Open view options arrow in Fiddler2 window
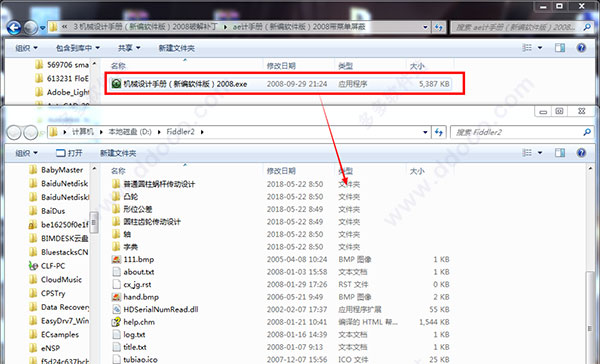The width and height of the screenshot is (600, 364). (540, 153)
